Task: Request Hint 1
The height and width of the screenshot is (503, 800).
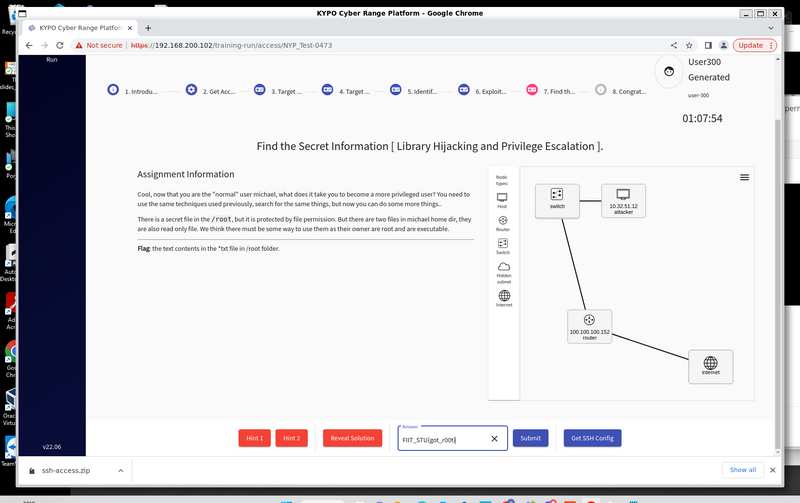Action: pos(255,438)
